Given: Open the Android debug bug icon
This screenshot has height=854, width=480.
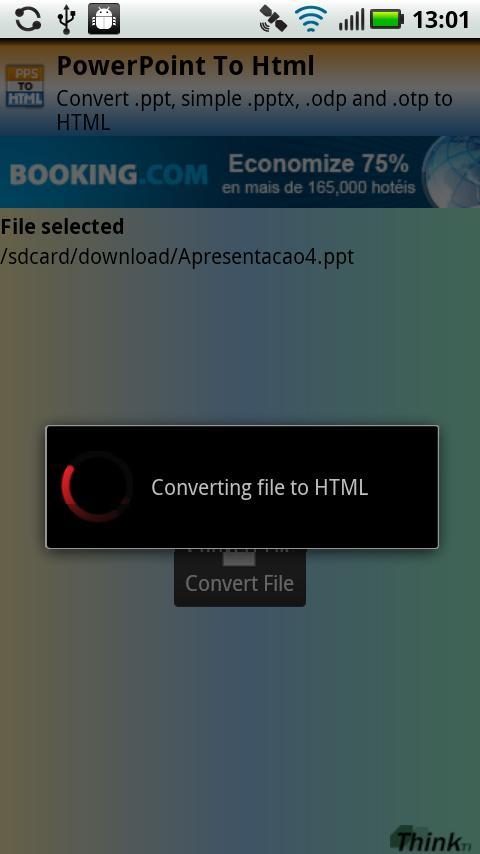Looking at the screenshot, I should coord(104,19).
